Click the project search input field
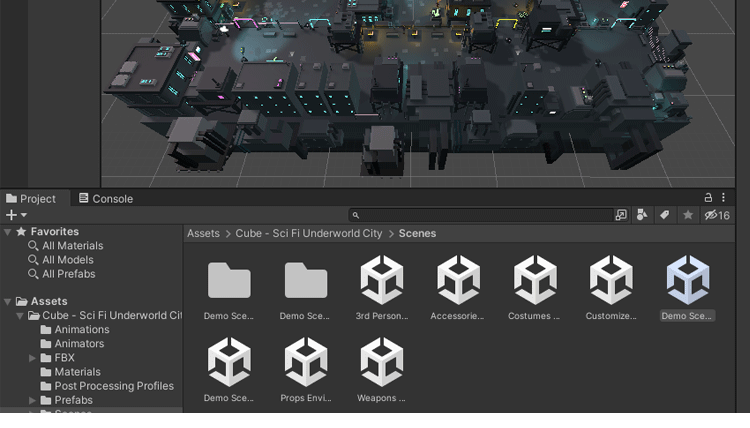This screenshot has width=750, height=428. click(485, 215)
